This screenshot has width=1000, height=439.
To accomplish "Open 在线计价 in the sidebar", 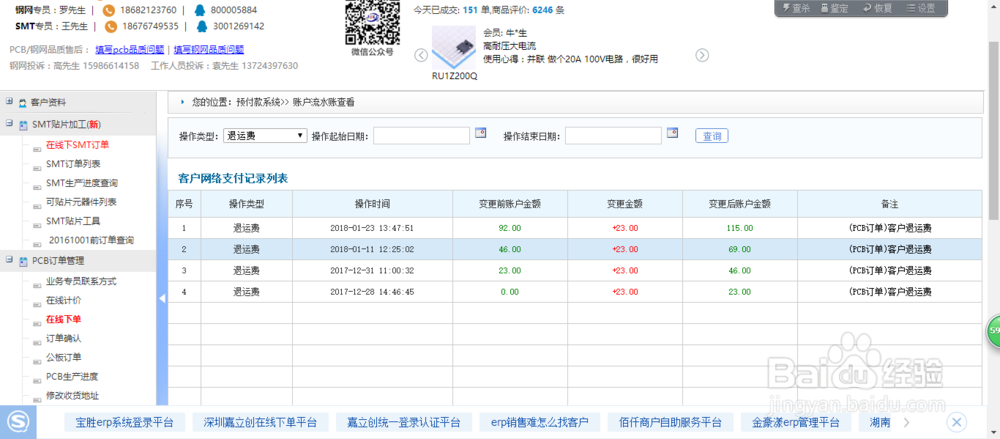I will click(x=63, y=300).
